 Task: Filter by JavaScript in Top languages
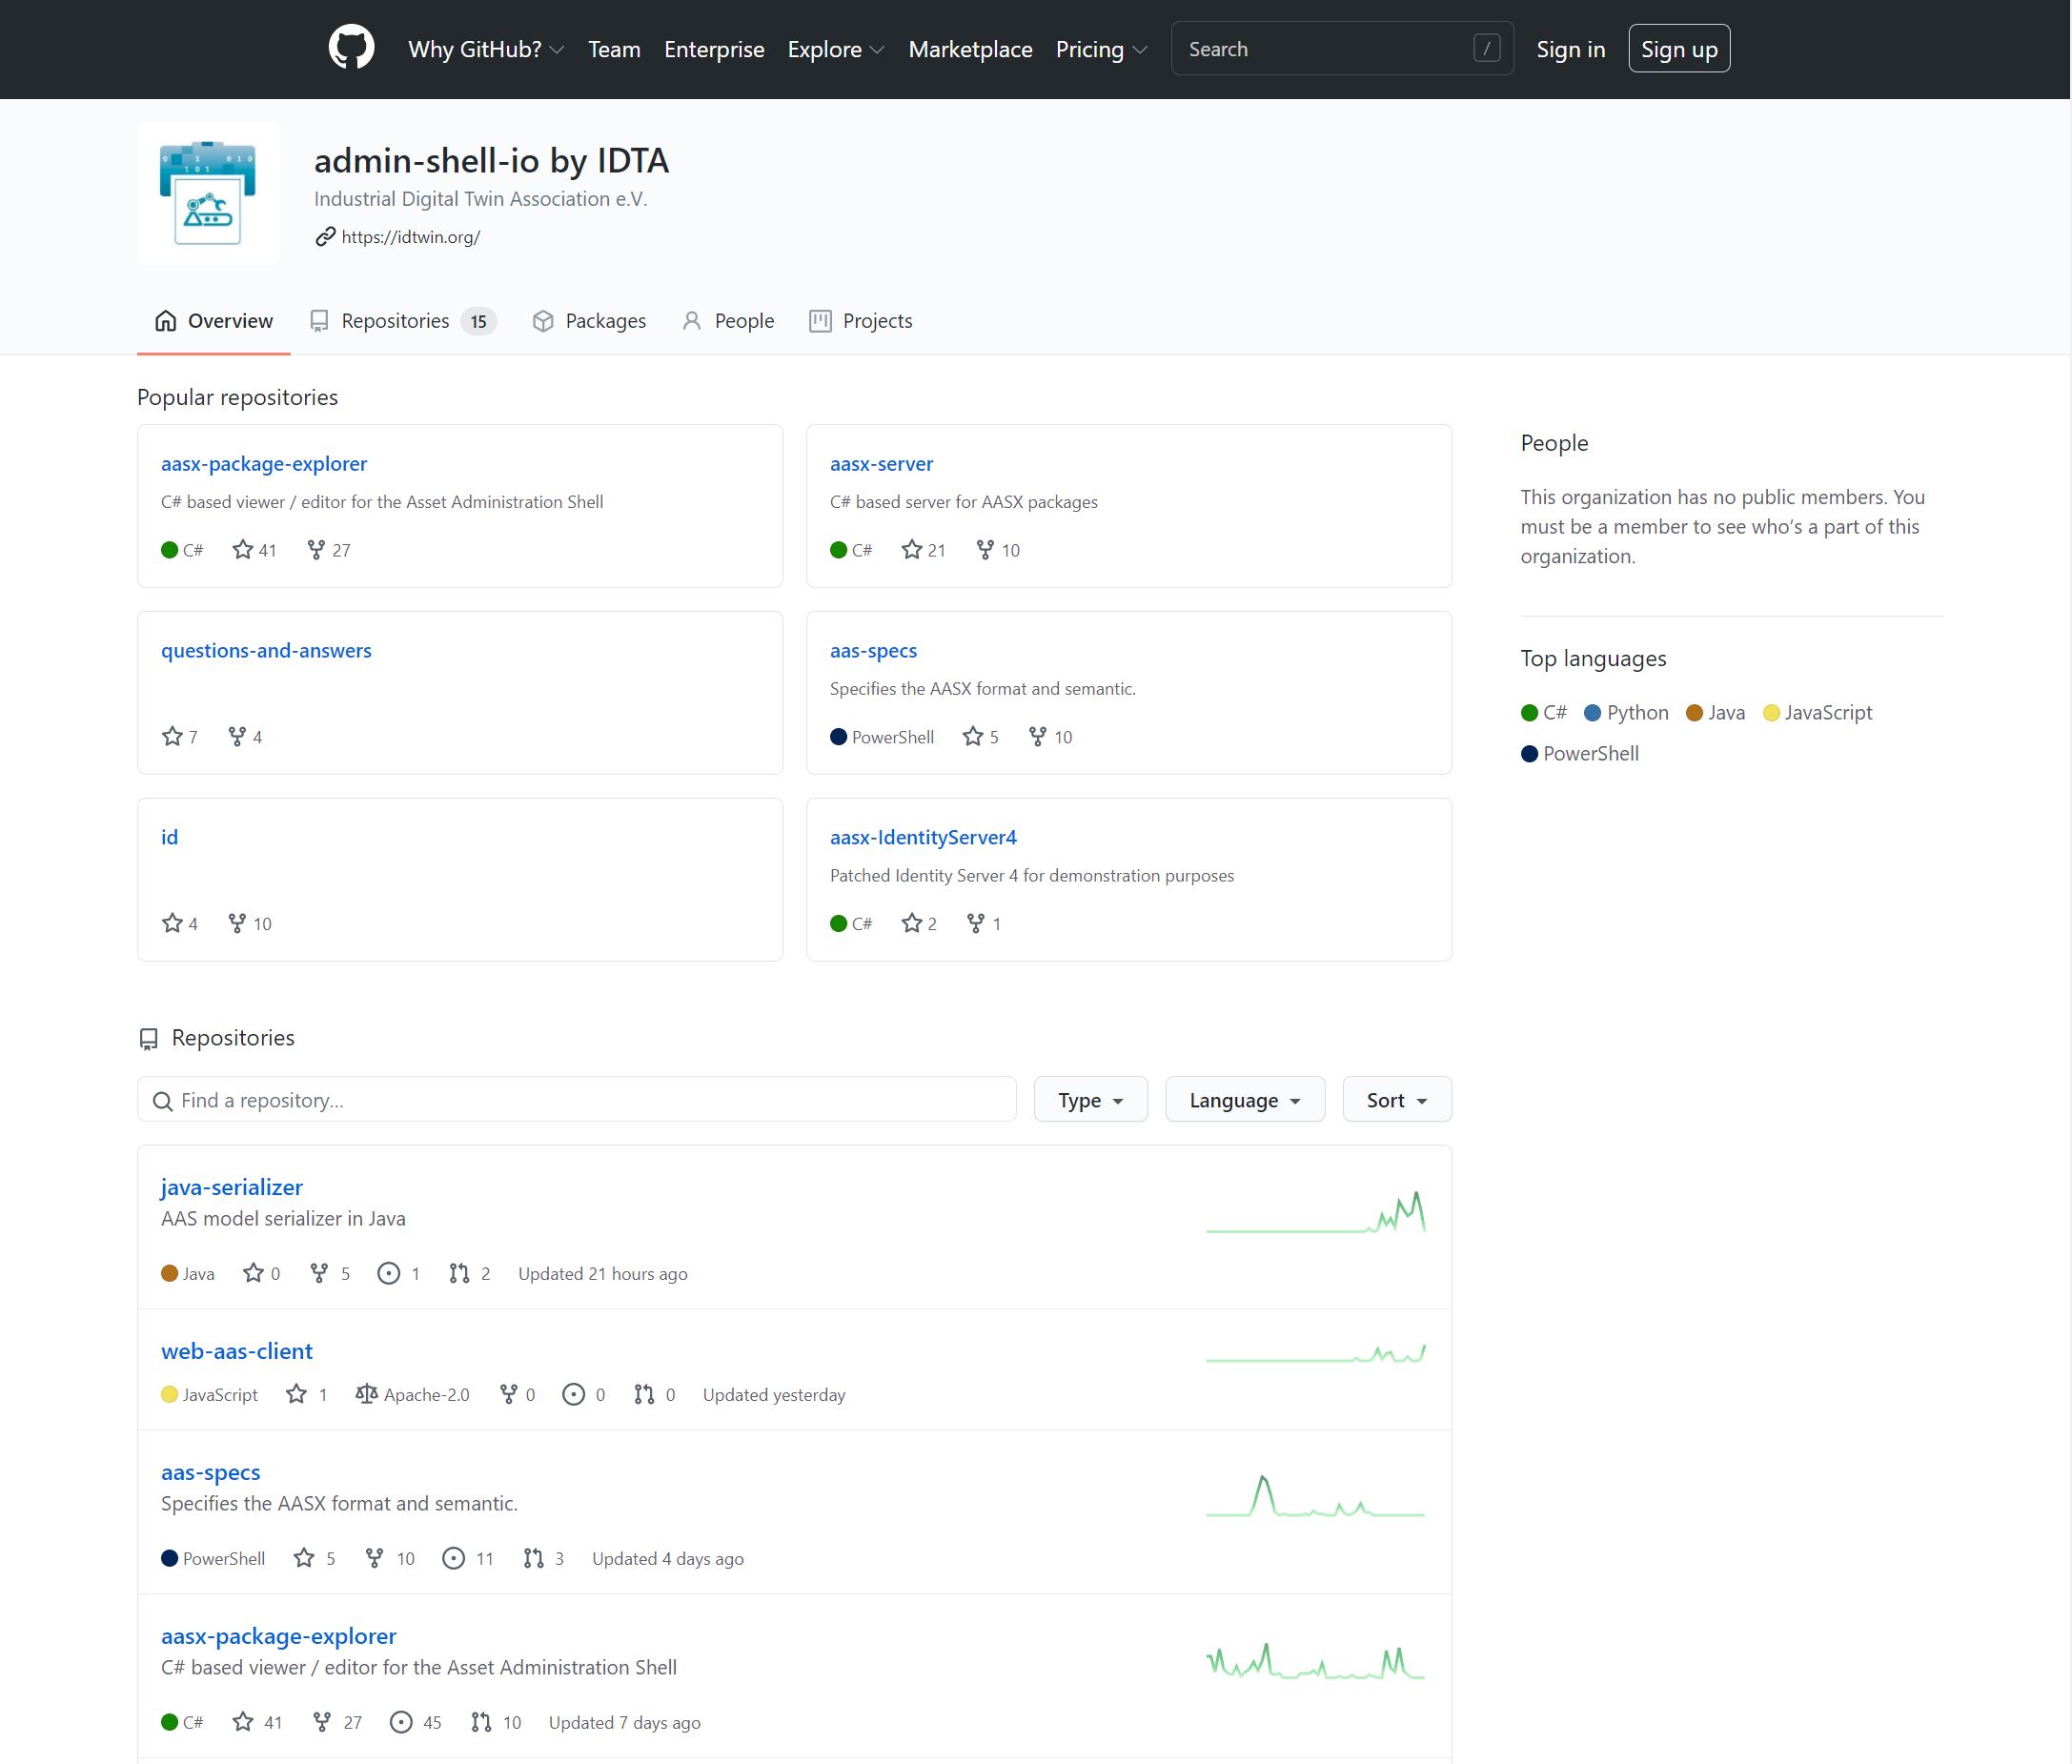(1818, 713)
